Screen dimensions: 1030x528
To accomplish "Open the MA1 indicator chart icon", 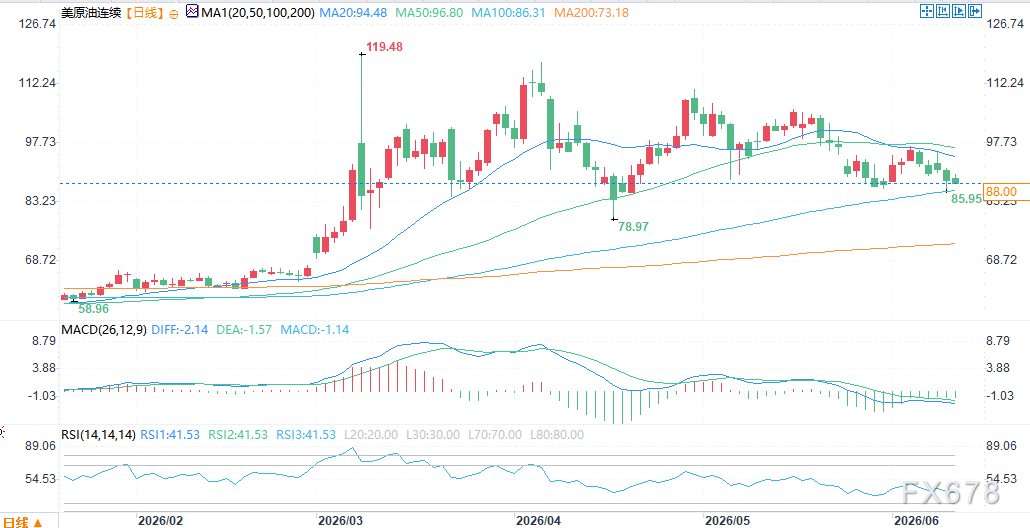I will coord(192,11).
